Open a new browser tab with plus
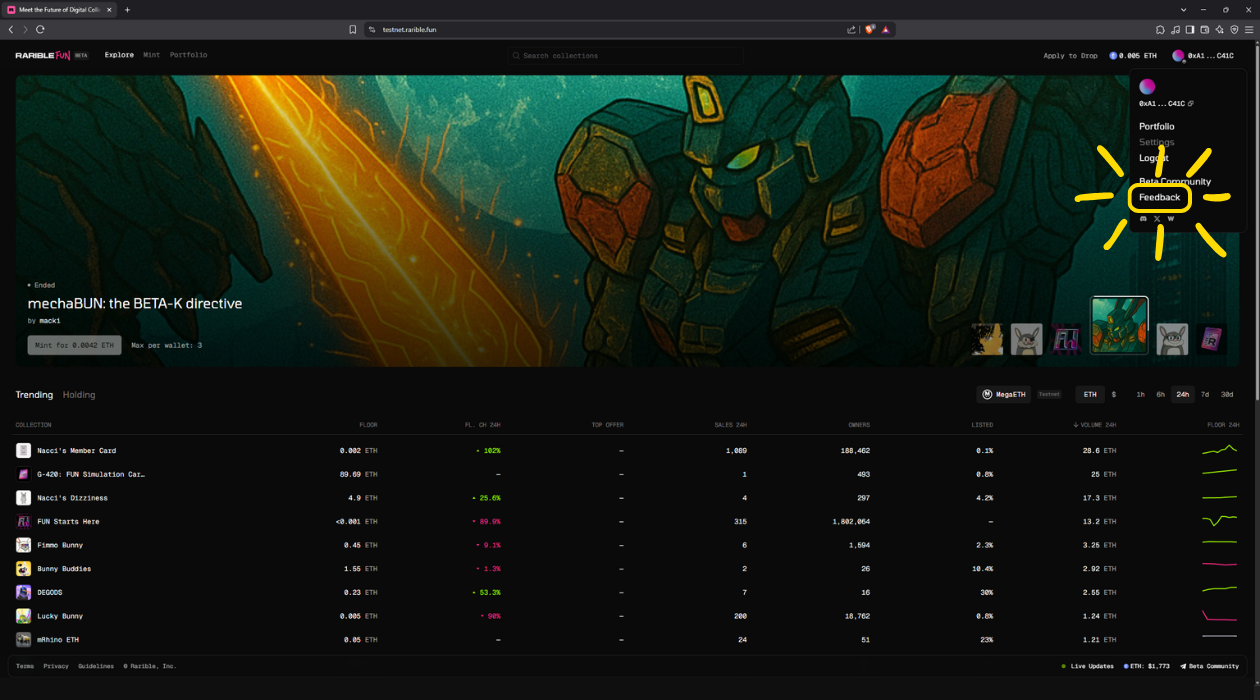The height and width of the screenshot is (700, 1260). pyautogui.click(x=127, y=10)
